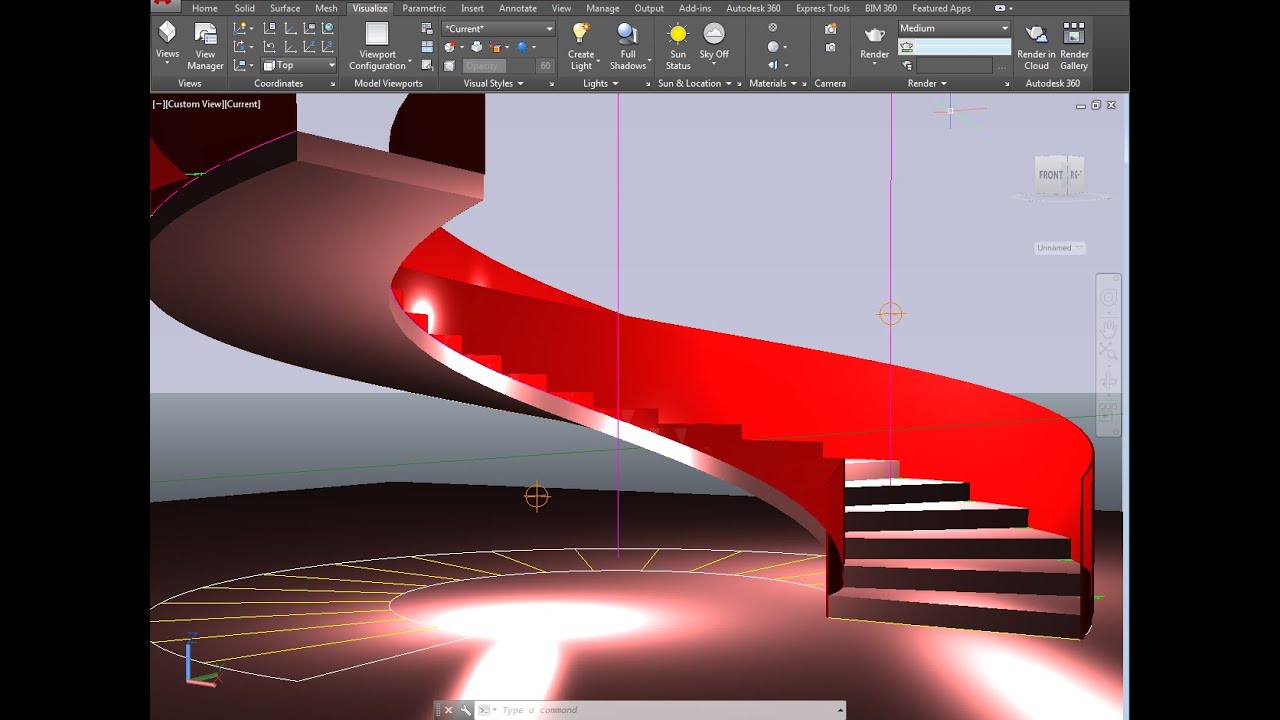Open the Annotate ribbon tab
The image size is (1280, 720).
coord(518,8)
